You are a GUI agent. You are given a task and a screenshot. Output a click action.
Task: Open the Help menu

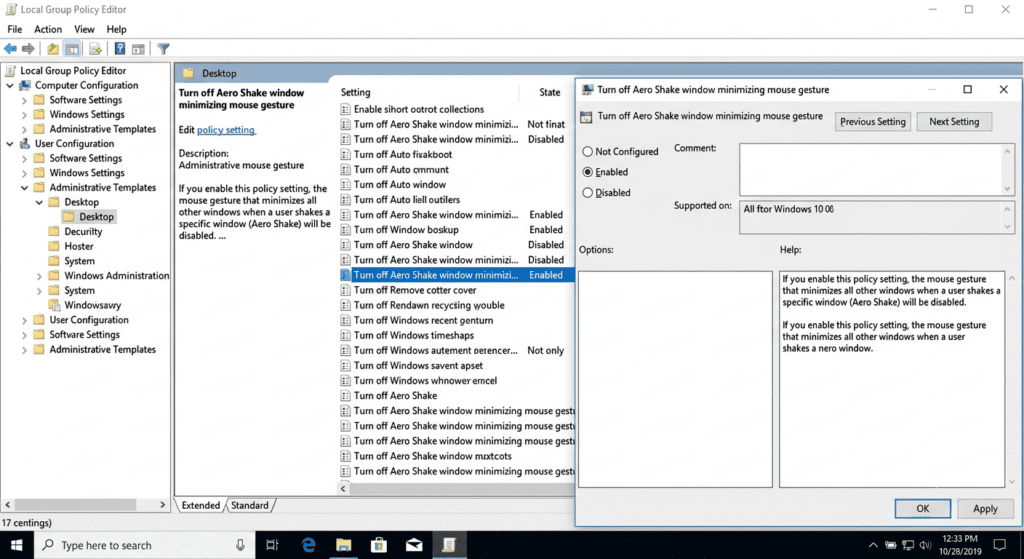[x=116, y=29]
